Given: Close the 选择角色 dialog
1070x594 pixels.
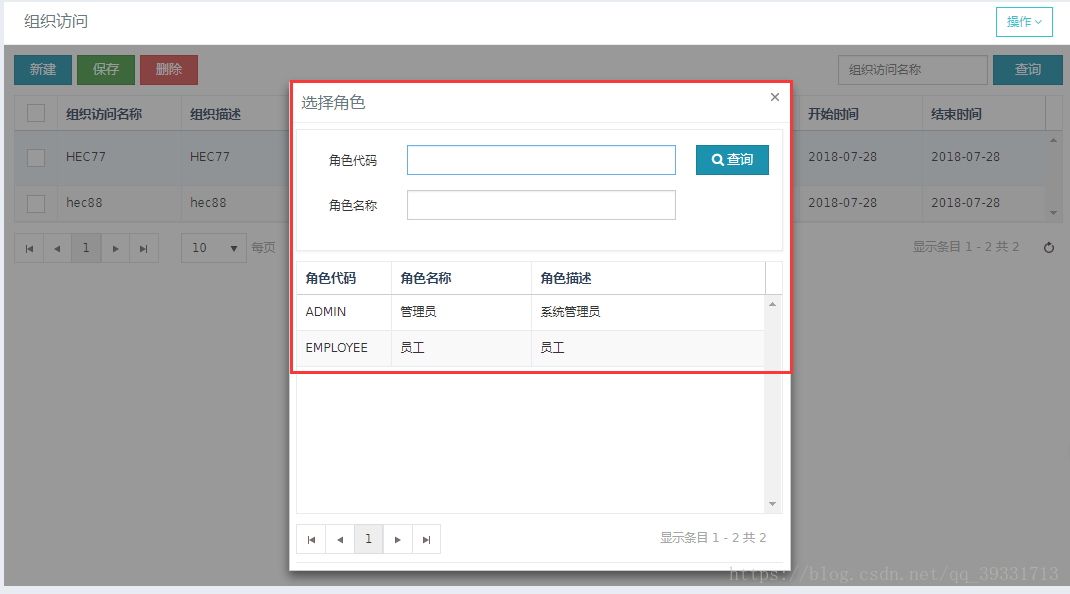Looking at the screenshot, I should 775,97.
